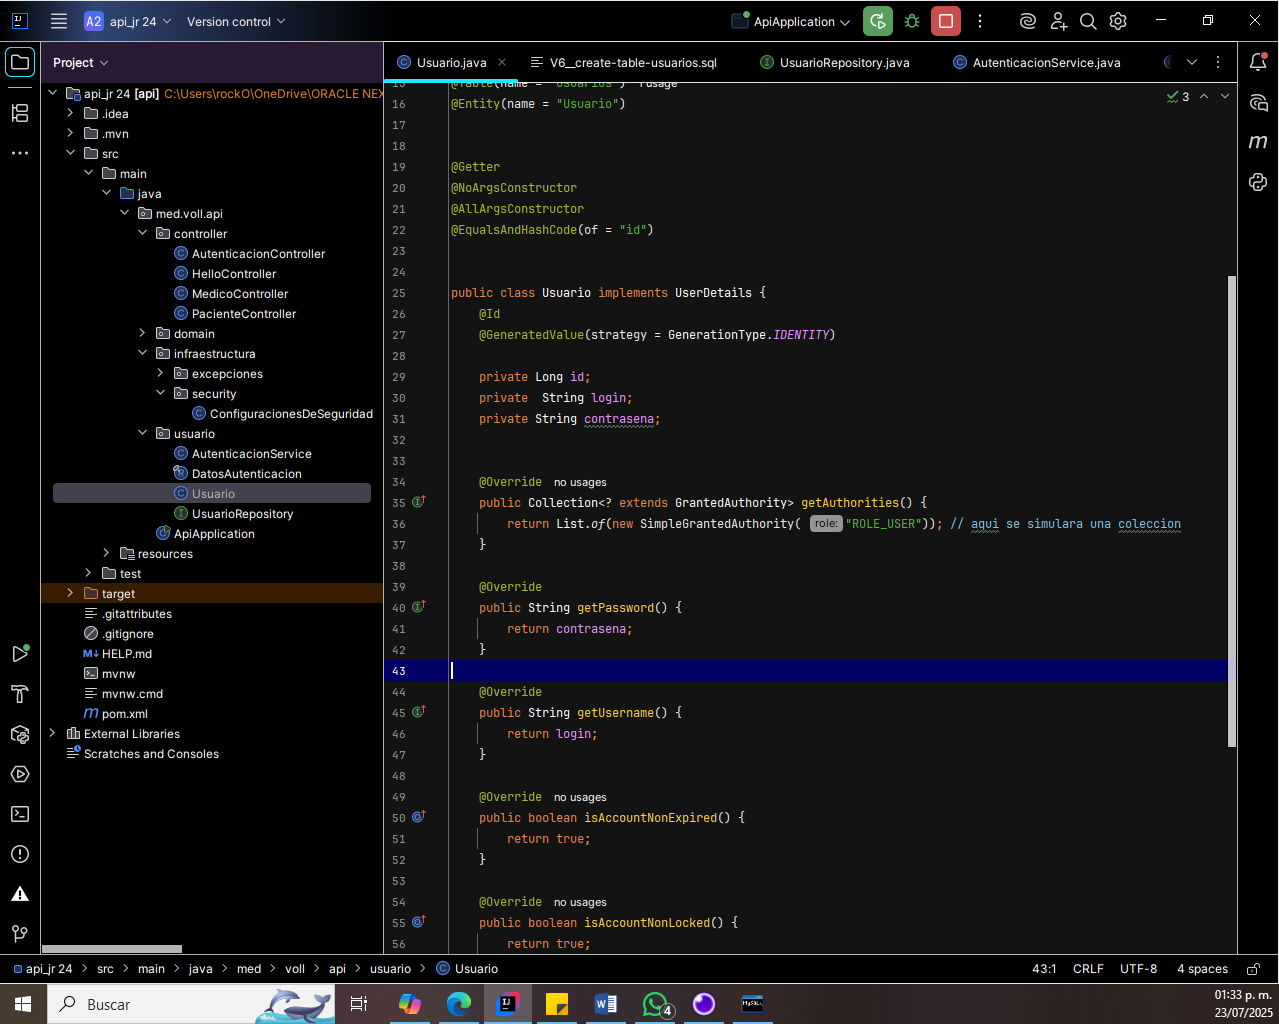Viewport: 1279px width, 1024px height.
Task: Click the warning triangle sidebar icon
Action: coord(20,894)
